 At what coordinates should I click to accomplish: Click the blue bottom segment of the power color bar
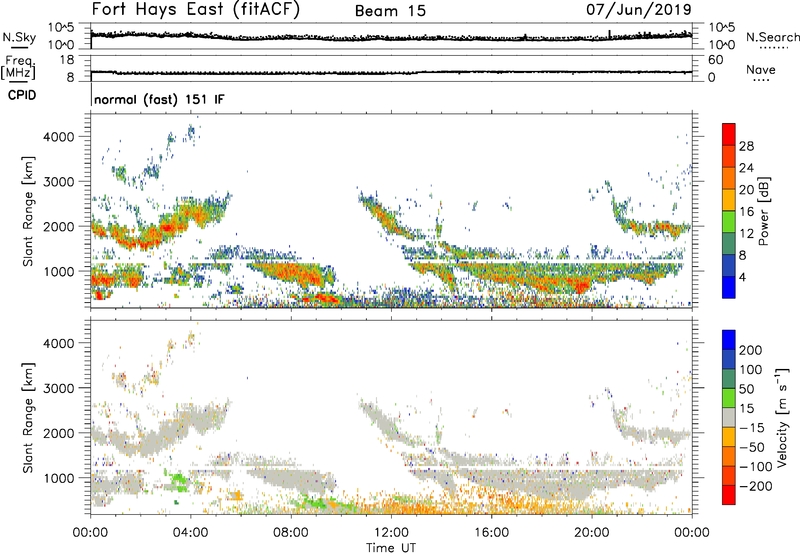point(729,287)
